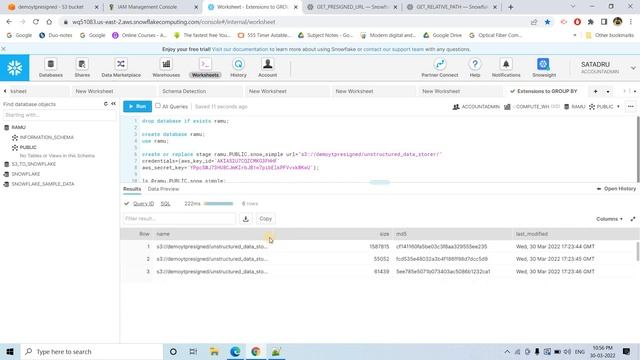Reload the browser page
The width and height of the screenshot is (640, 360).
click(36, 22)
